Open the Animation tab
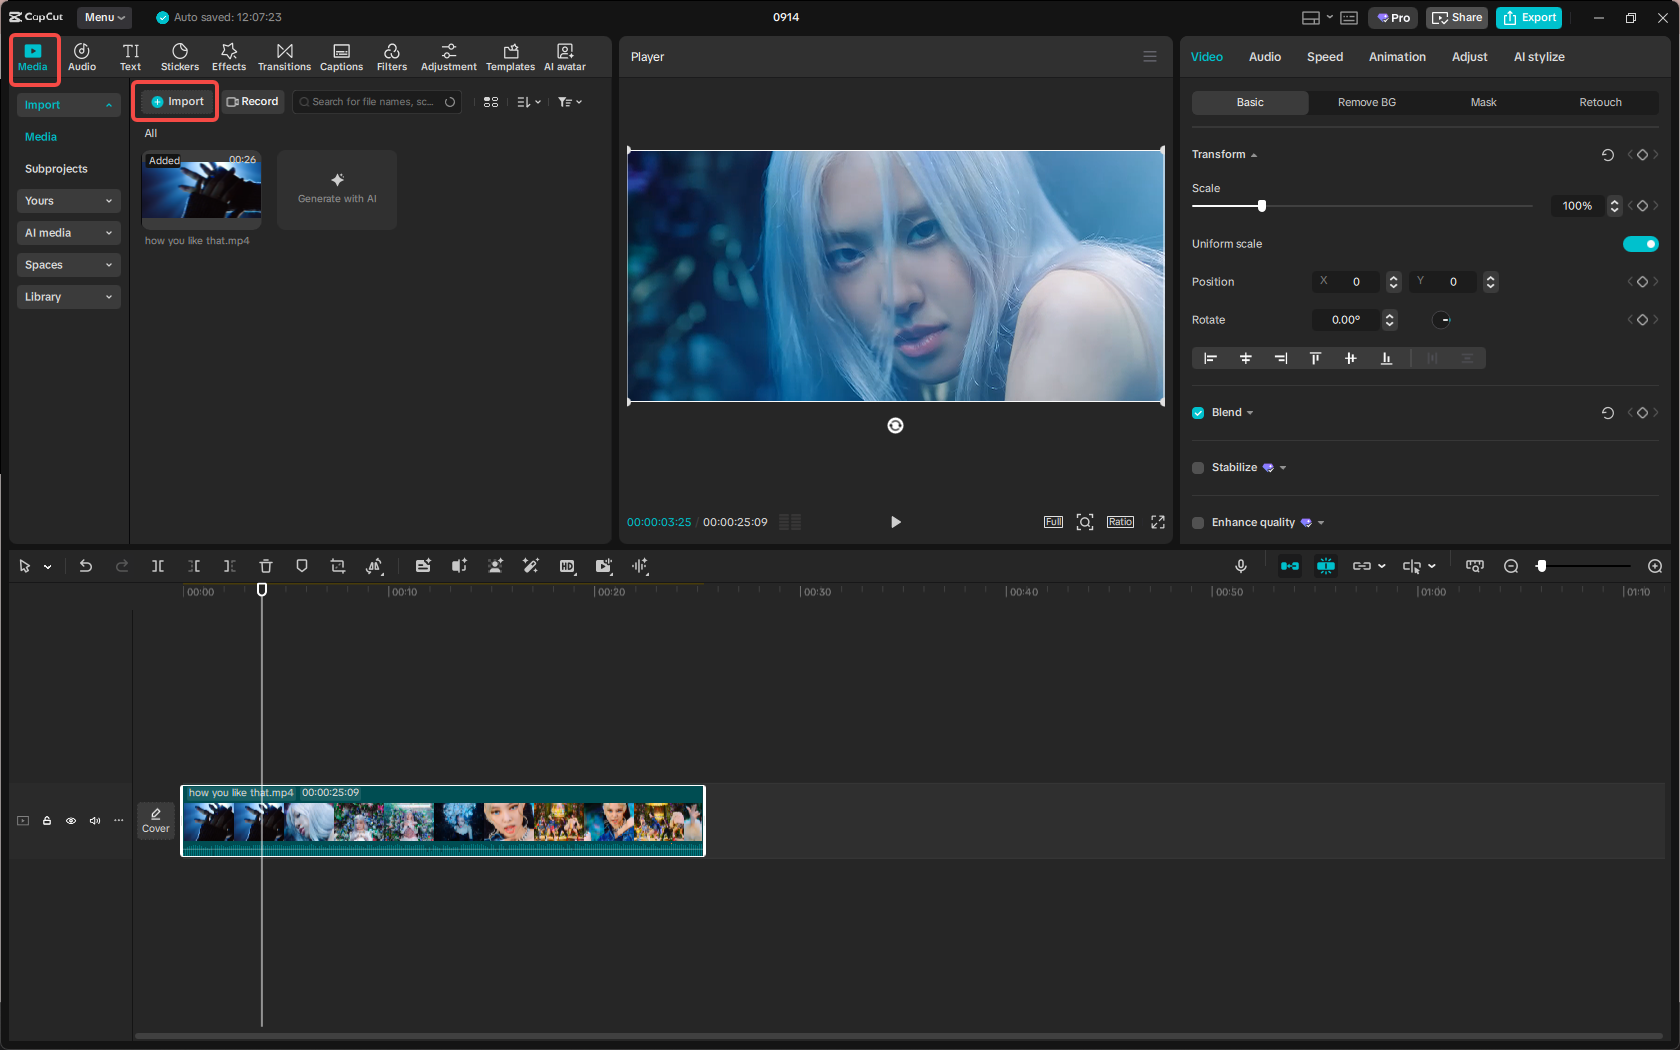The width and height of the screenshot is (1680, 1050). (1397, 57)
